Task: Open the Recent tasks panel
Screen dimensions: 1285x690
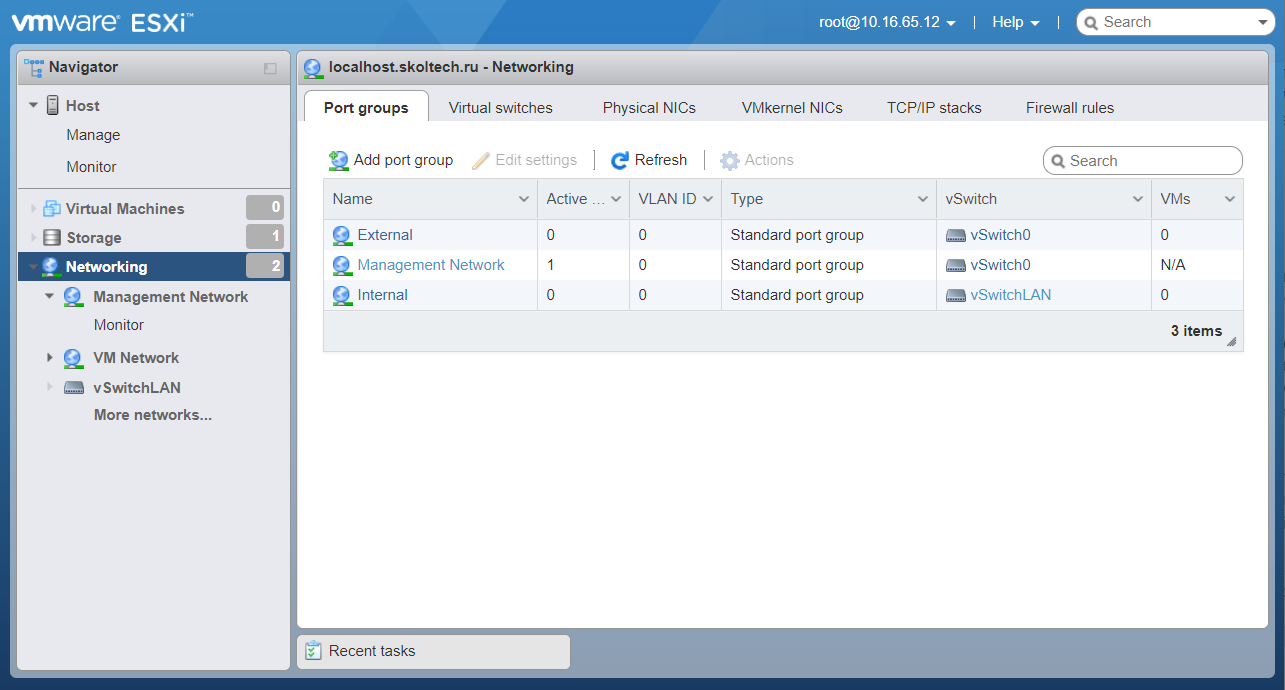Action: pyautogui.click(x=433, y=651)
